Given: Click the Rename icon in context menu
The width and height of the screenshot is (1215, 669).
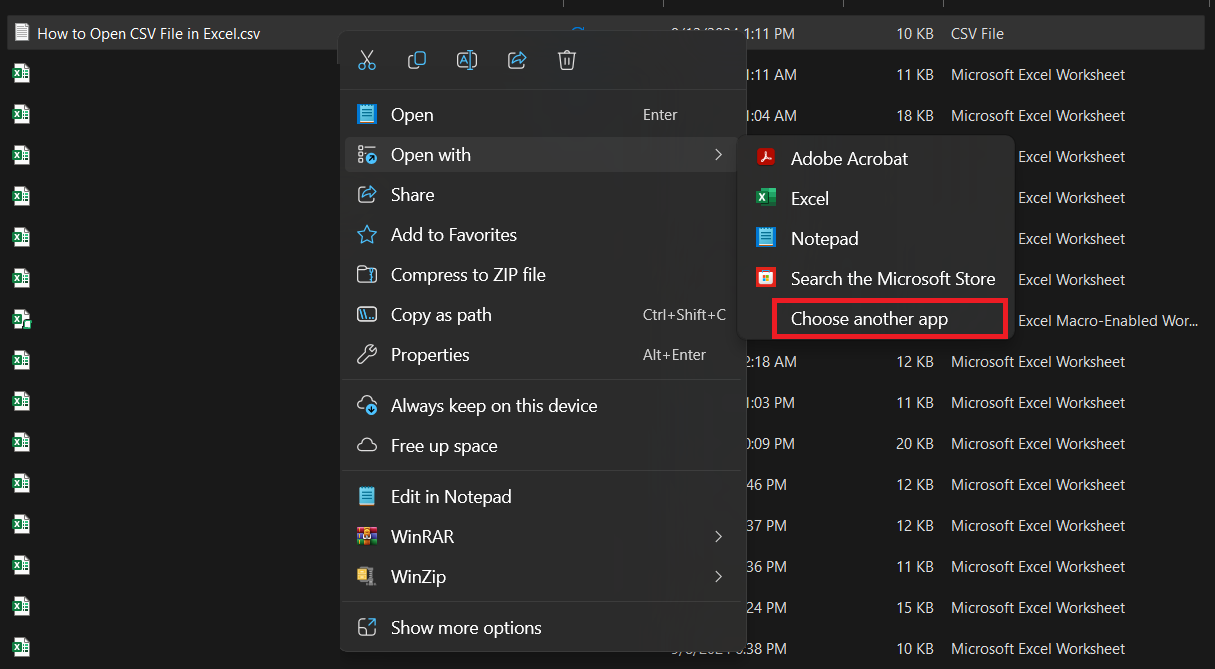Looking at the screenshot, I should click(467, 60).
